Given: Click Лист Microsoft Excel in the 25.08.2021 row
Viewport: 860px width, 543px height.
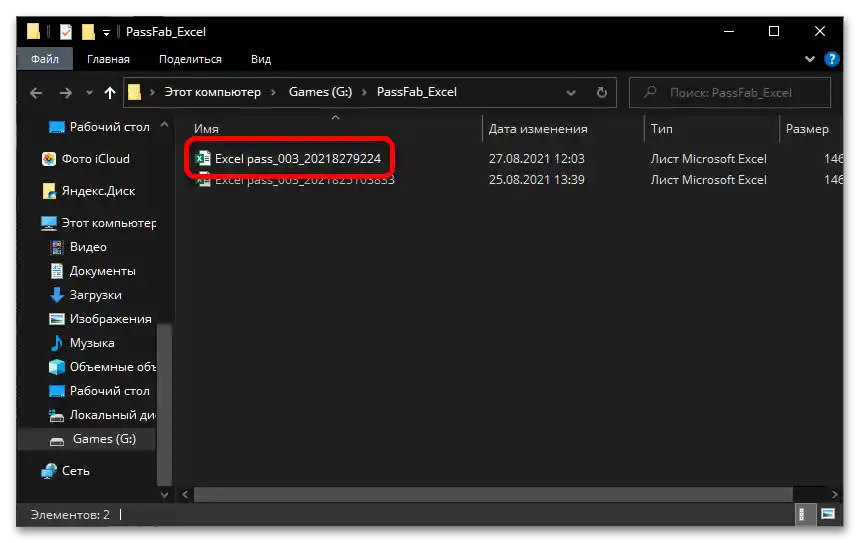Looking at the screenshot, I should pos(708,179).
